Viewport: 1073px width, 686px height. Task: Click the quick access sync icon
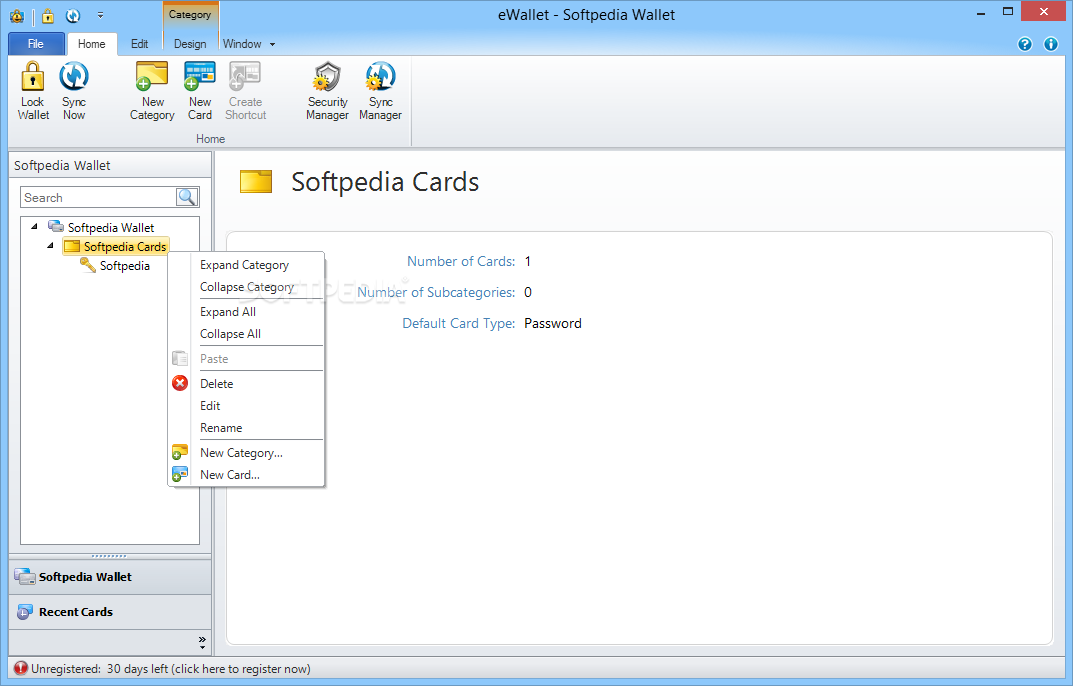(73, 15)
